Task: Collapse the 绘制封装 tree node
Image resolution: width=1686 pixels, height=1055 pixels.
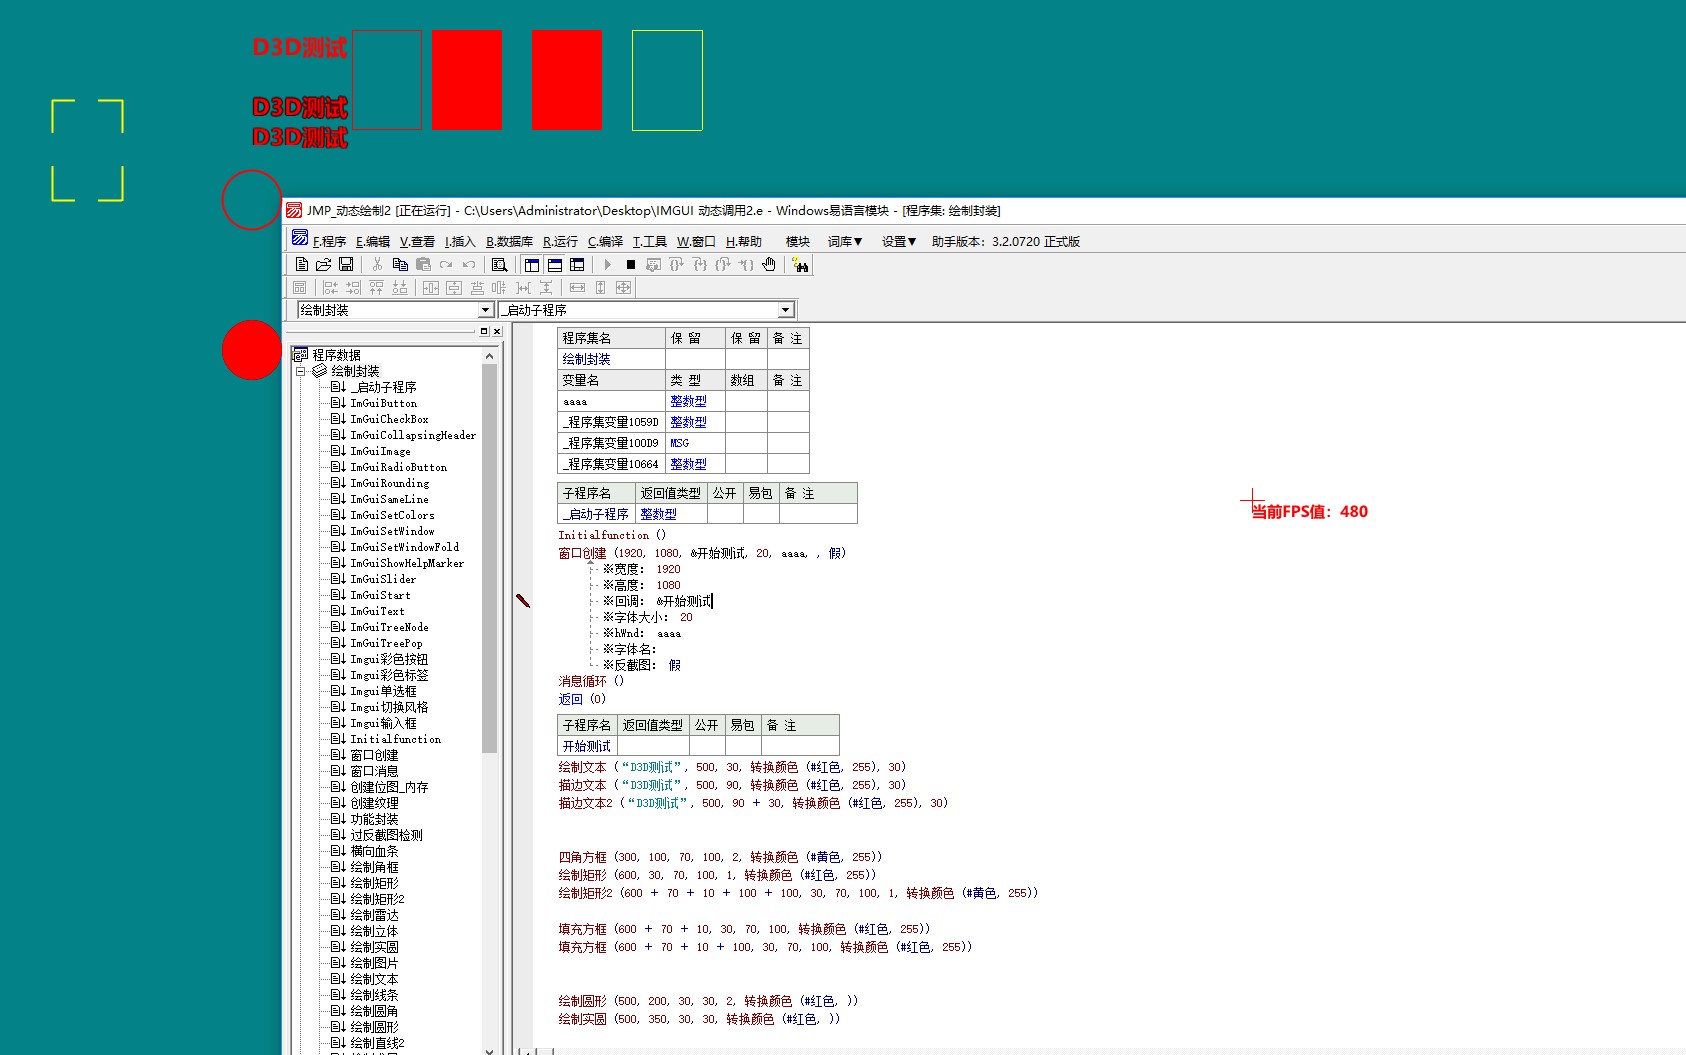Action: (x=300, y=371)
